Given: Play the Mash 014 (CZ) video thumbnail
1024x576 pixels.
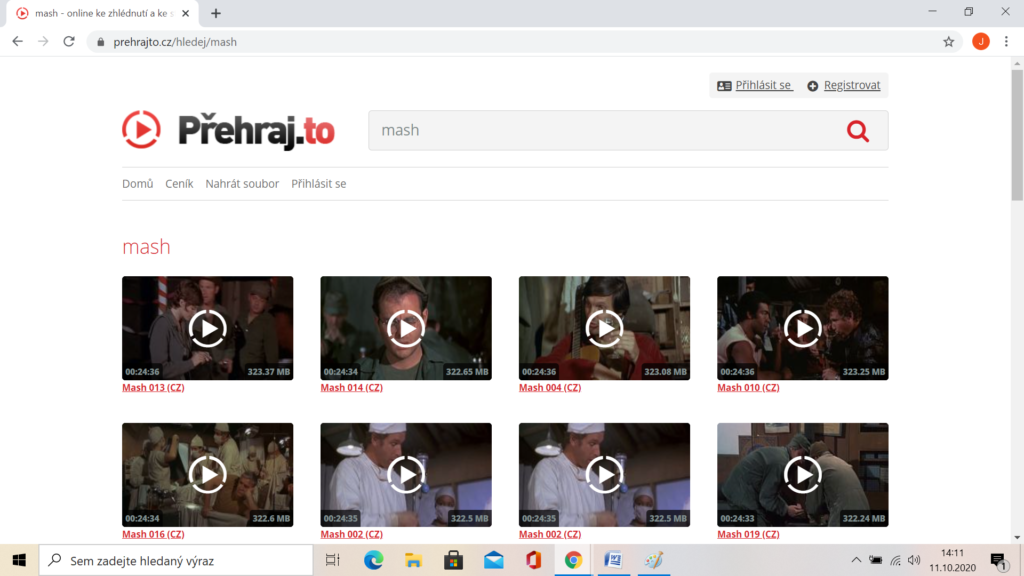Looking at the screenshot, I should pos(406,328).
